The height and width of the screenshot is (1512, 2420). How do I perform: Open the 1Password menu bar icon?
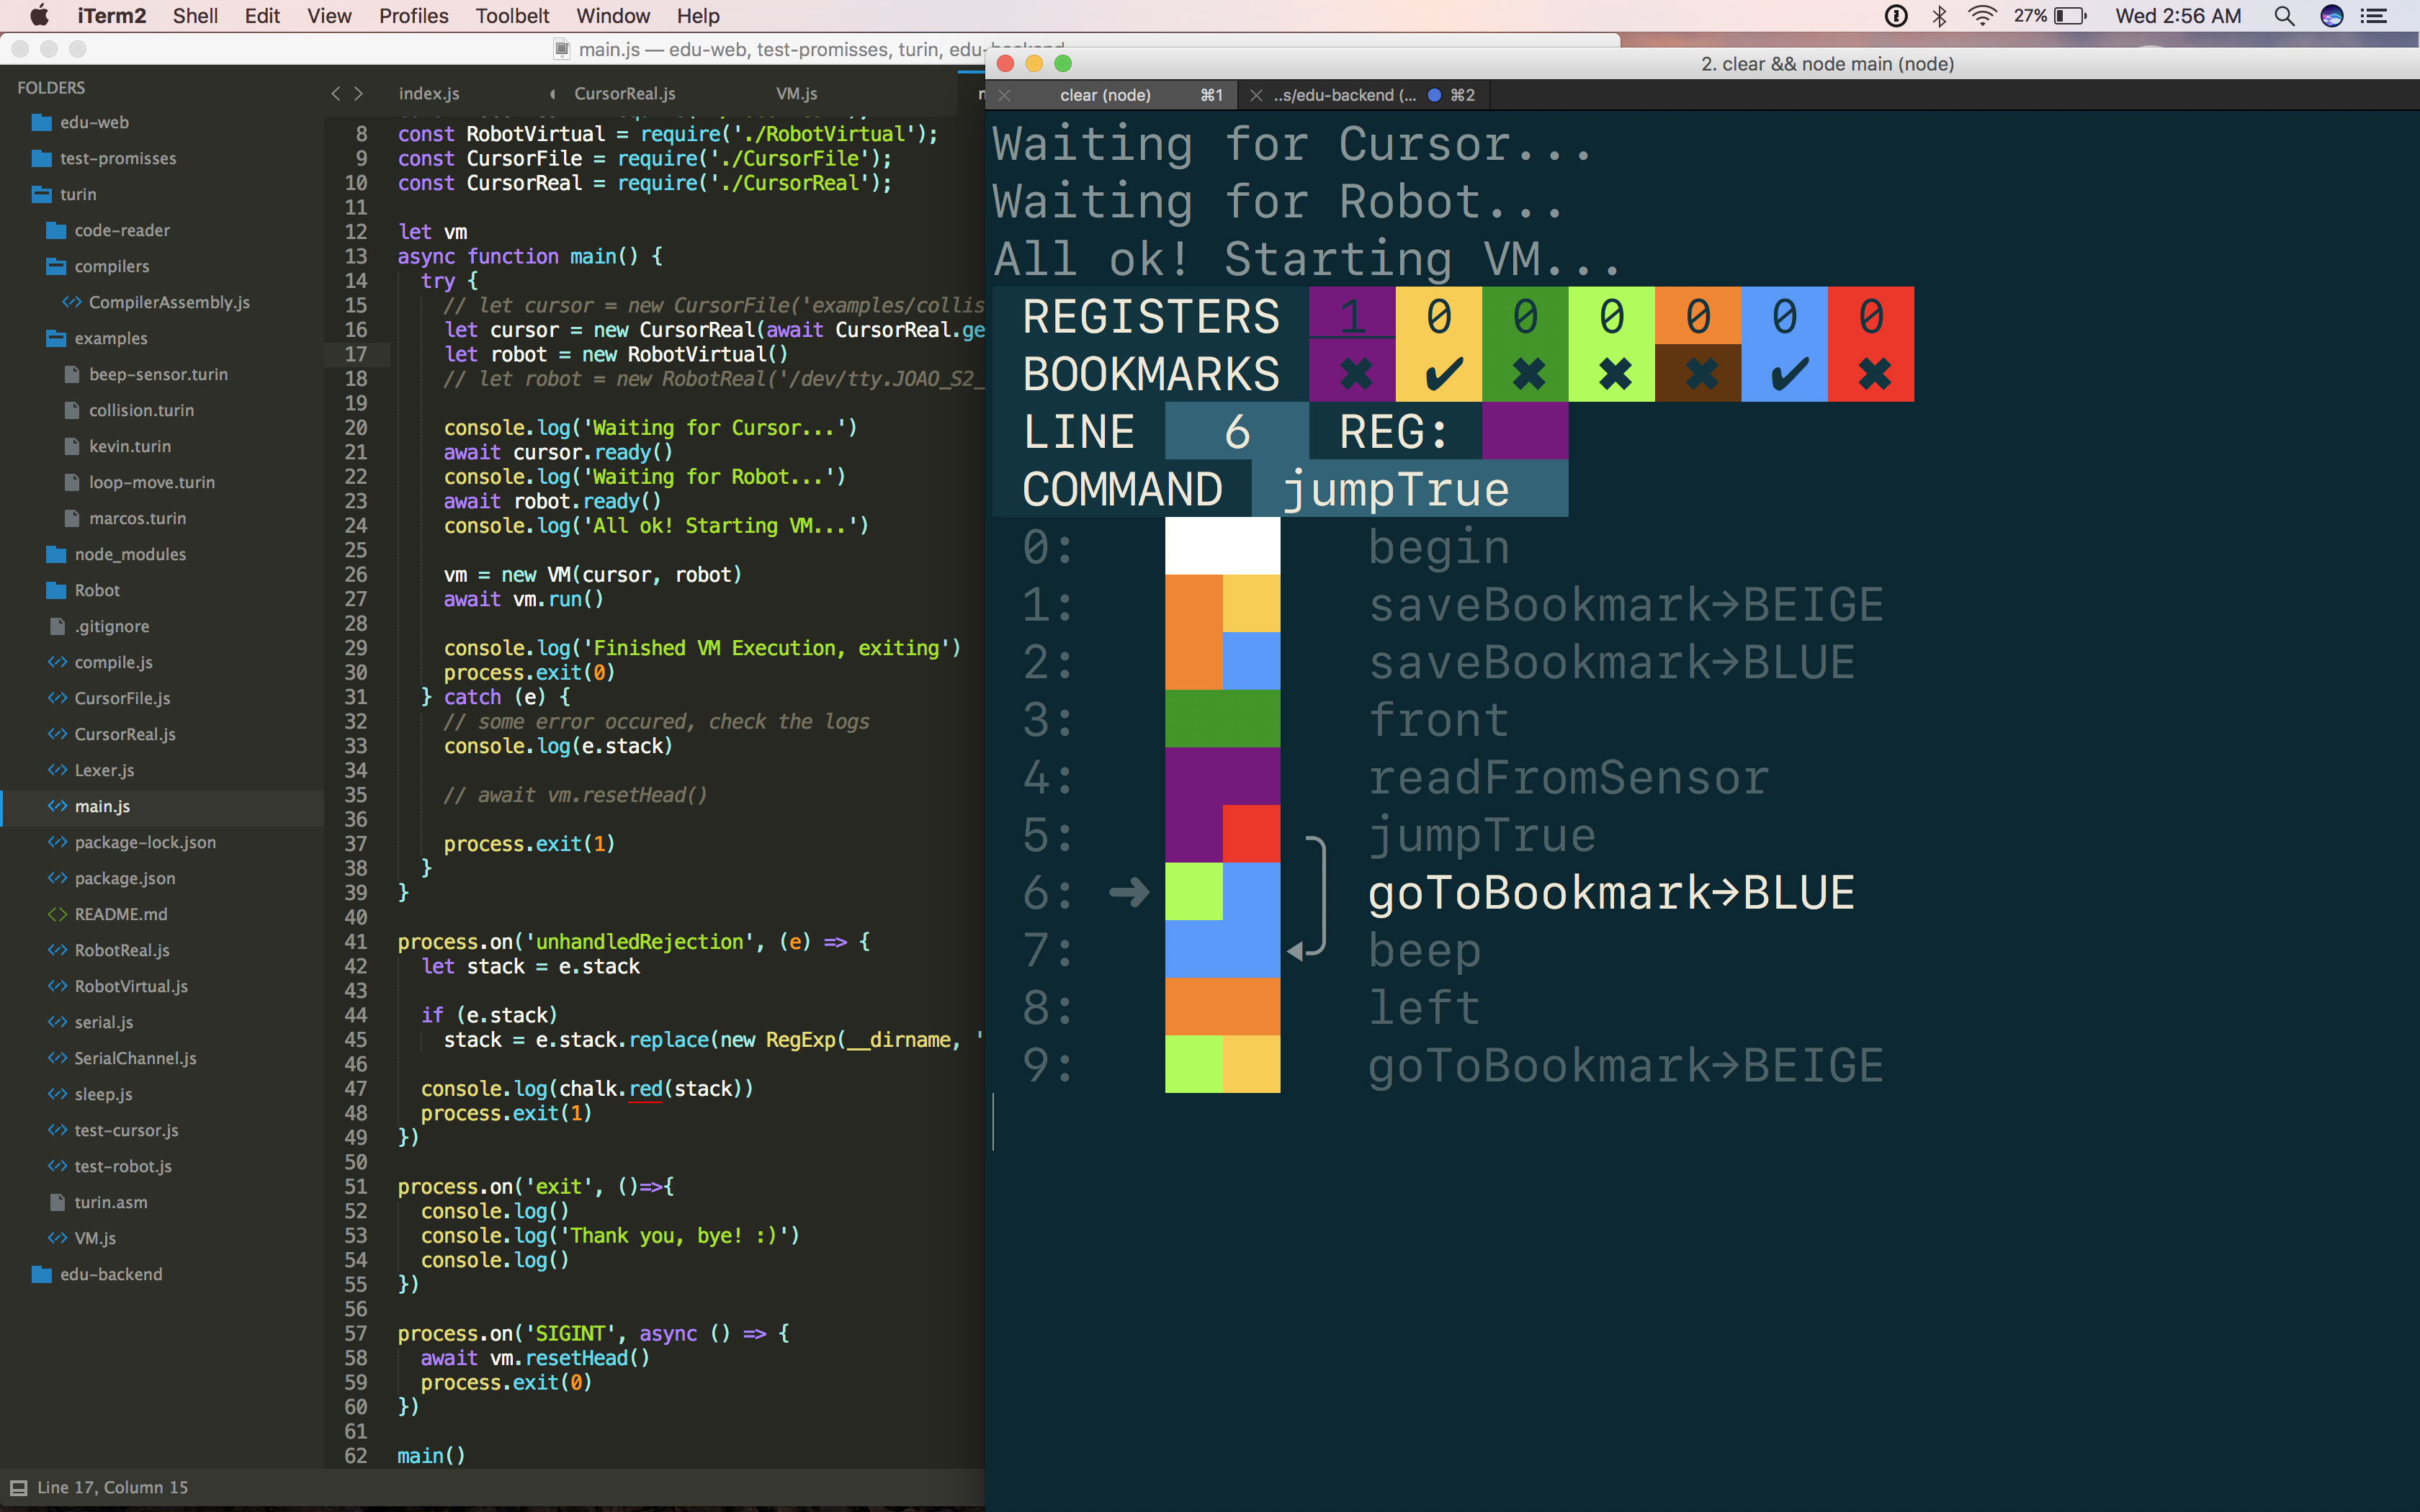1895,16
